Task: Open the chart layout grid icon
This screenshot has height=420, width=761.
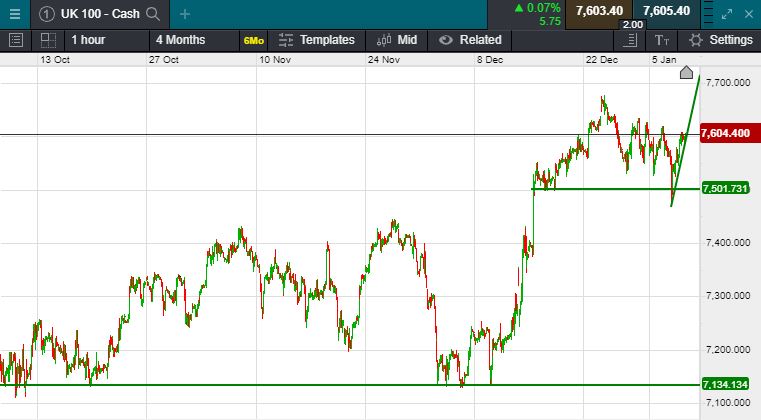Action: coord(47,40)
